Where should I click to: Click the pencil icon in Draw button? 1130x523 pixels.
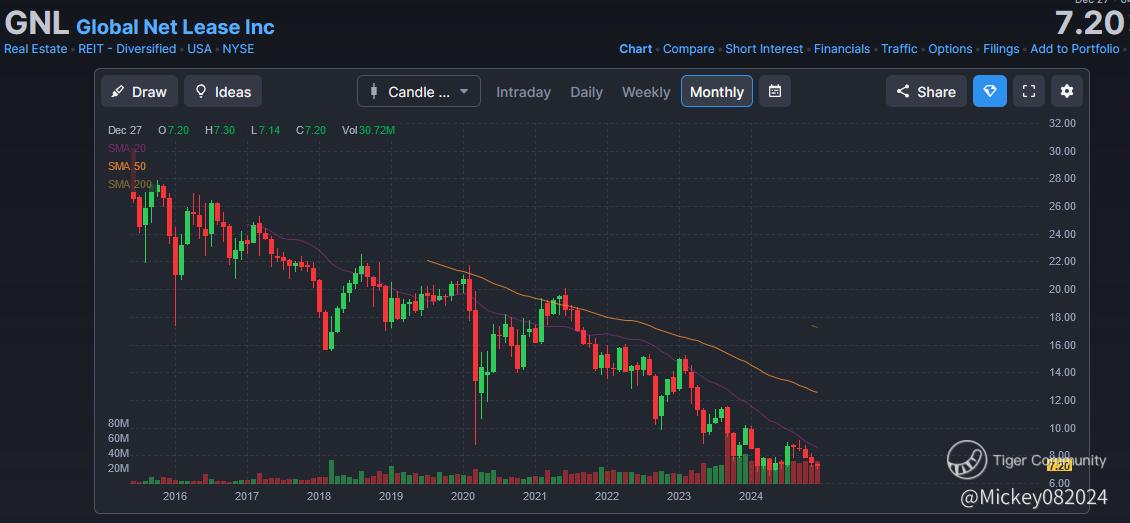point(117,91)
